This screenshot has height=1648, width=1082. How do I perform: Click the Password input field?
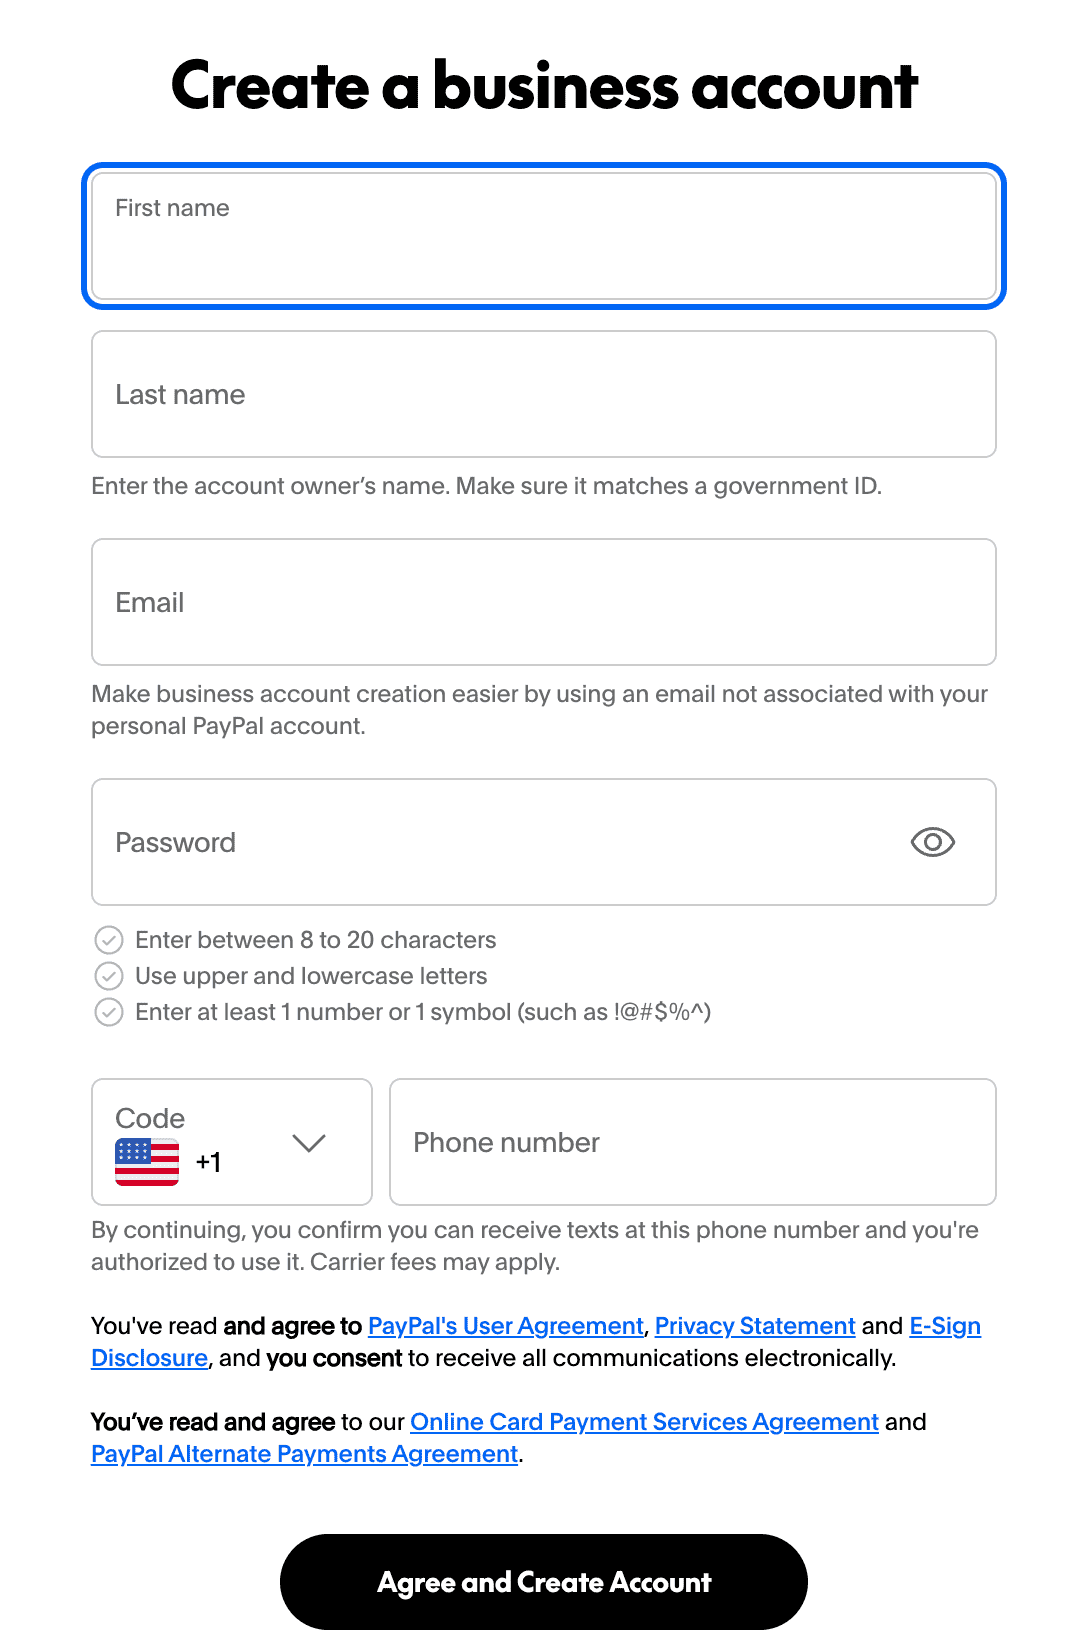500,842
